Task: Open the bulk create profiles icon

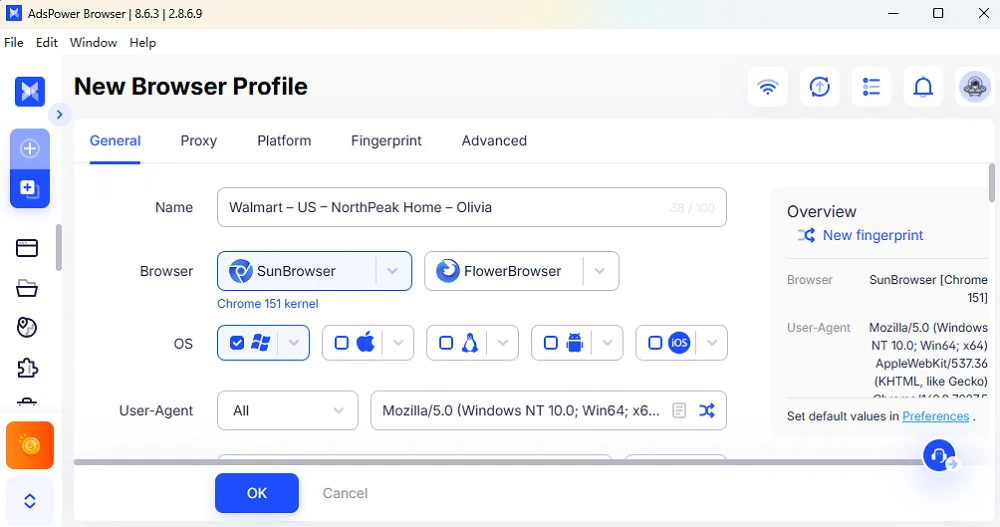Action: click(30, 188)
